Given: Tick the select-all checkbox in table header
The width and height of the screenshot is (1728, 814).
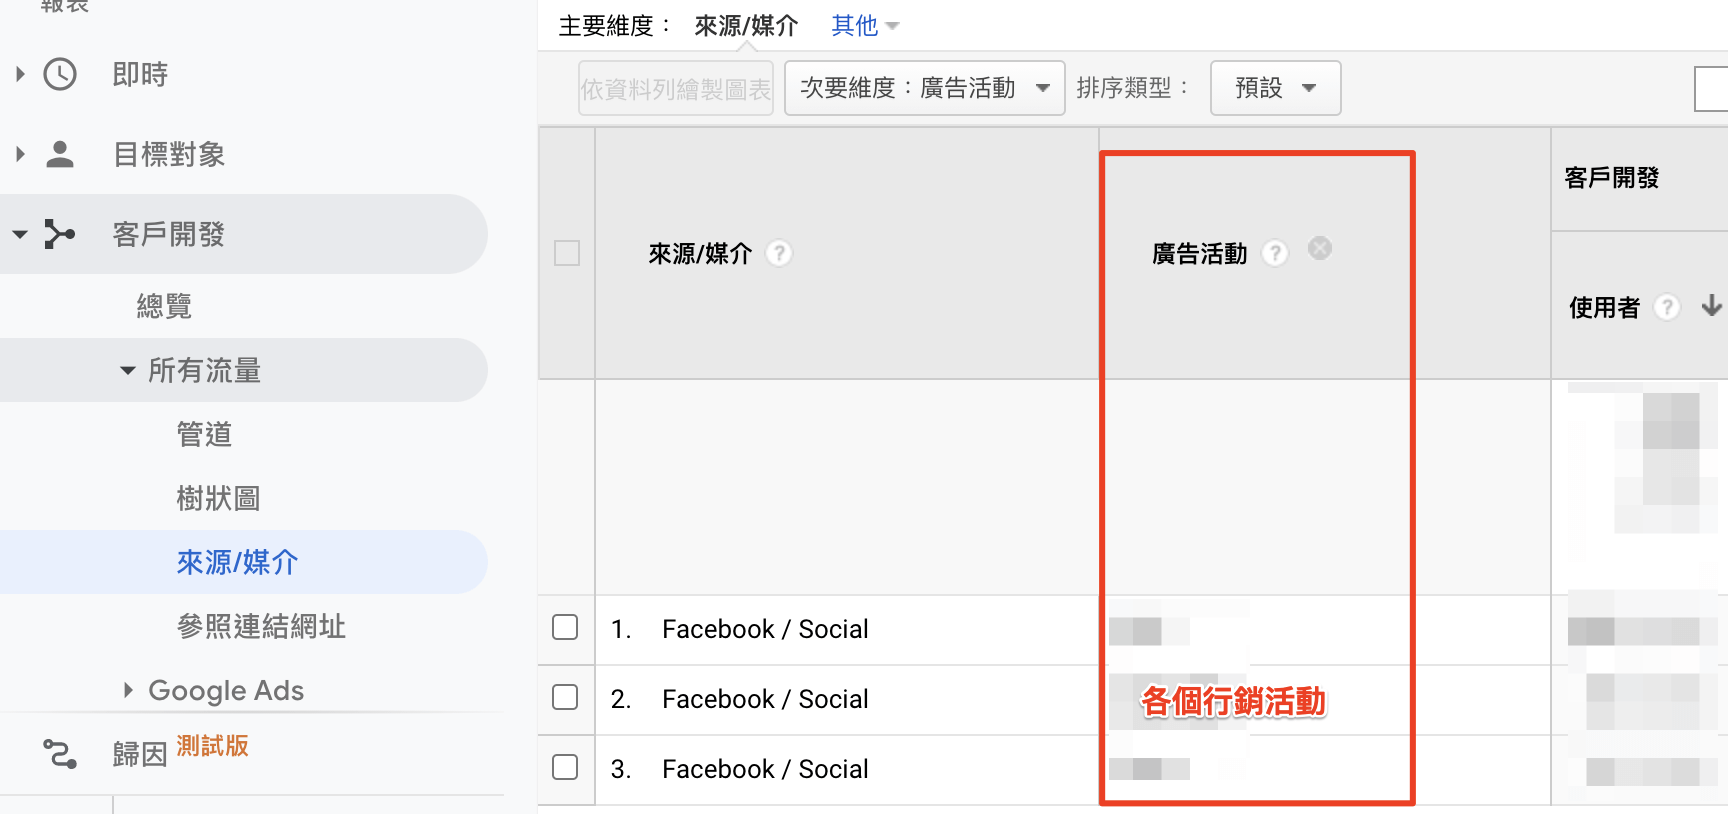Looking at the screenshot, I should [567, 253].
